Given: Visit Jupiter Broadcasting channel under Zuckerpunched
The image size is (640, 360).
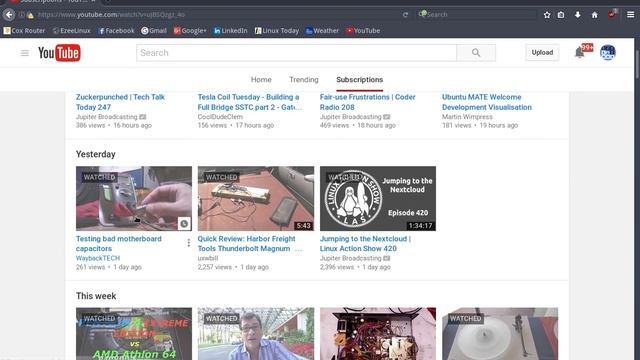Looking at the screenshot, I should 107,117.
